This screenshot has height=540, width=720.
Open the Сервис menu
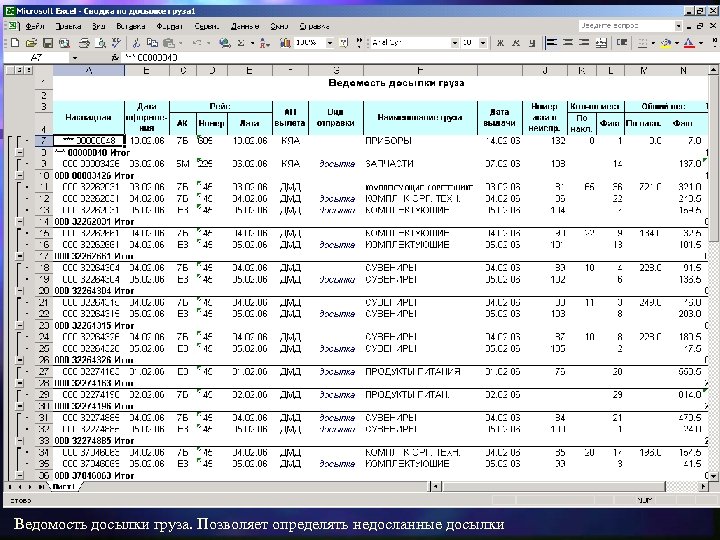(x=207, y=26)
